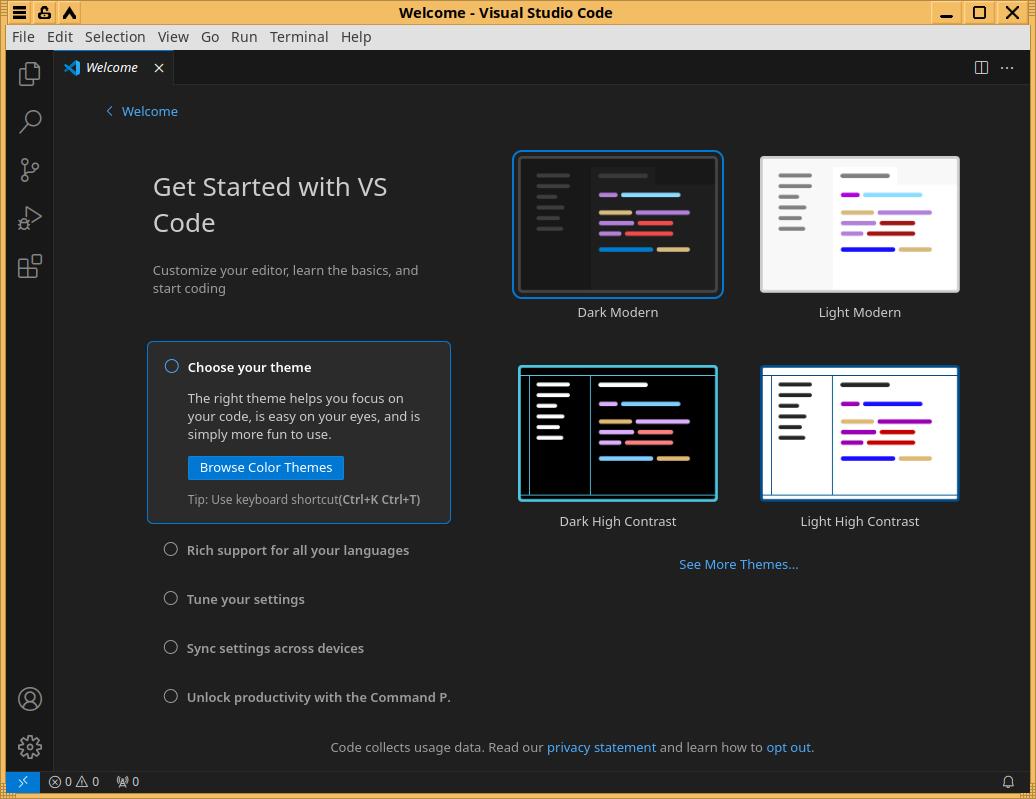Select the Light Modern theme preview
The height and width of the screenshot is (799, 1036).
click(859, 224)
